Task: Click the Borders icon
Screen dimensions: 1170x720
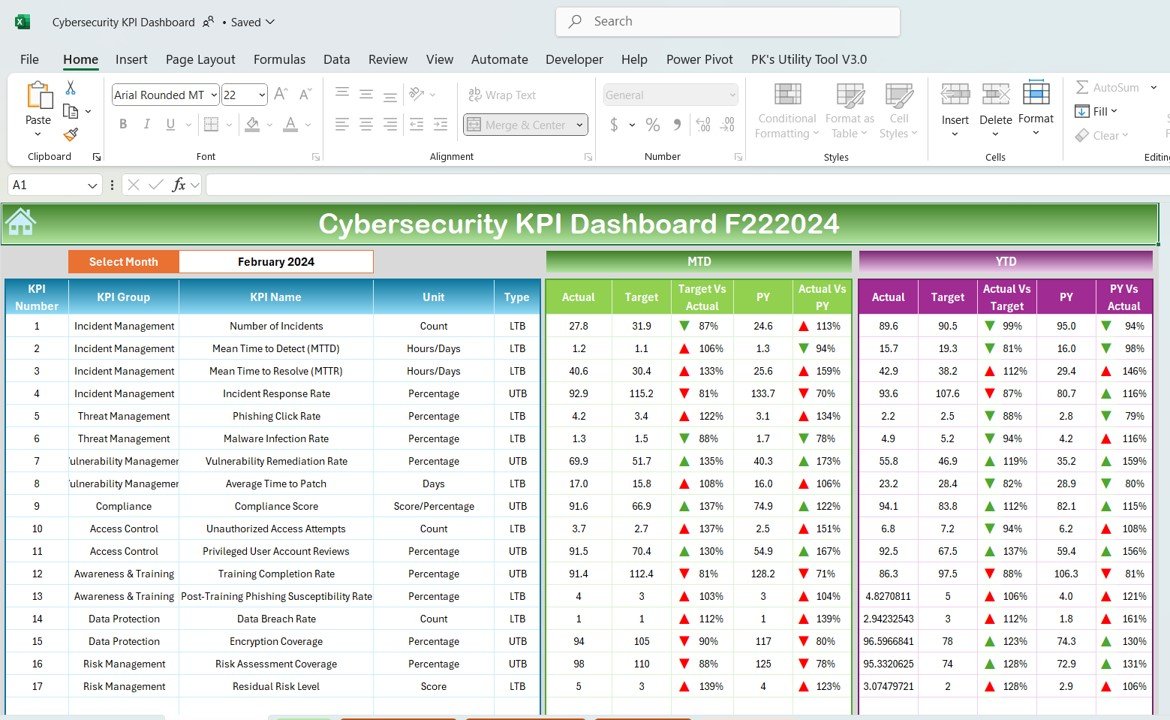Action: (x=211, y=125)
